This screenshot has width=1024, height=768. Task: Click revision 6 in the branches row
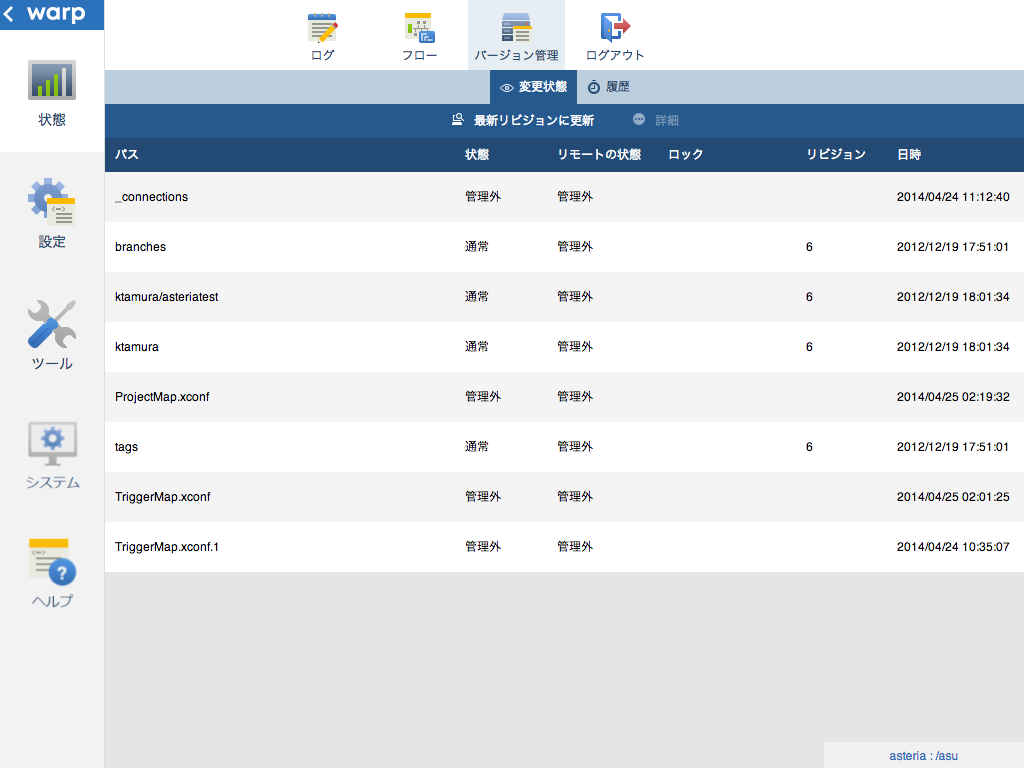[809, 247]
